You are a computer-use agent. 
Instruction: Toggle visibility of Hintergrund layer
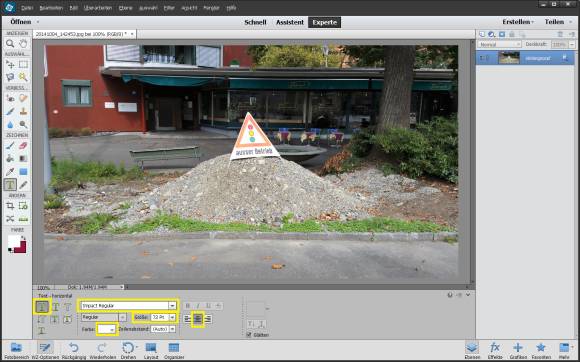(x=482, y=58)
